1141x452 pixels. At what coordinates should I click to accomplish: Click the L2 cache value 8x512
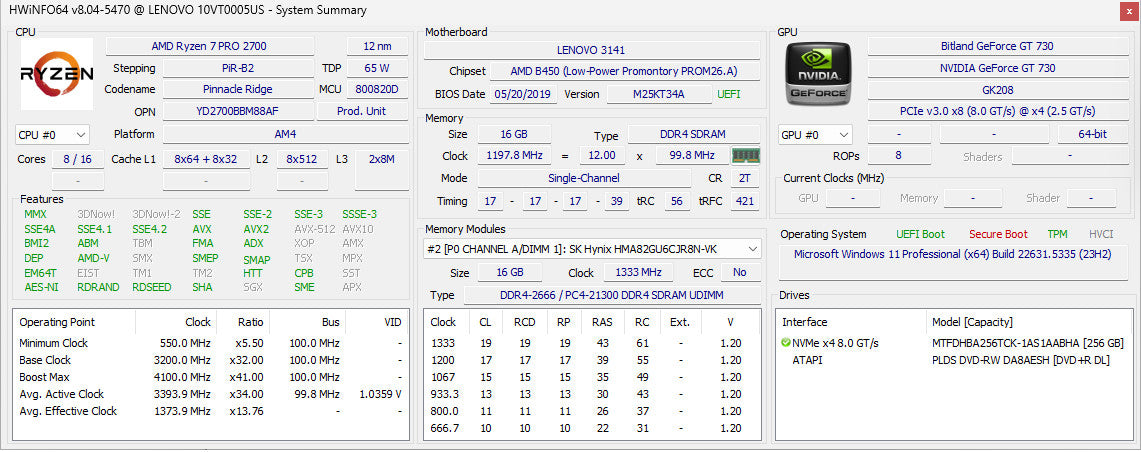pyautogui.click(x=302, y=159)
